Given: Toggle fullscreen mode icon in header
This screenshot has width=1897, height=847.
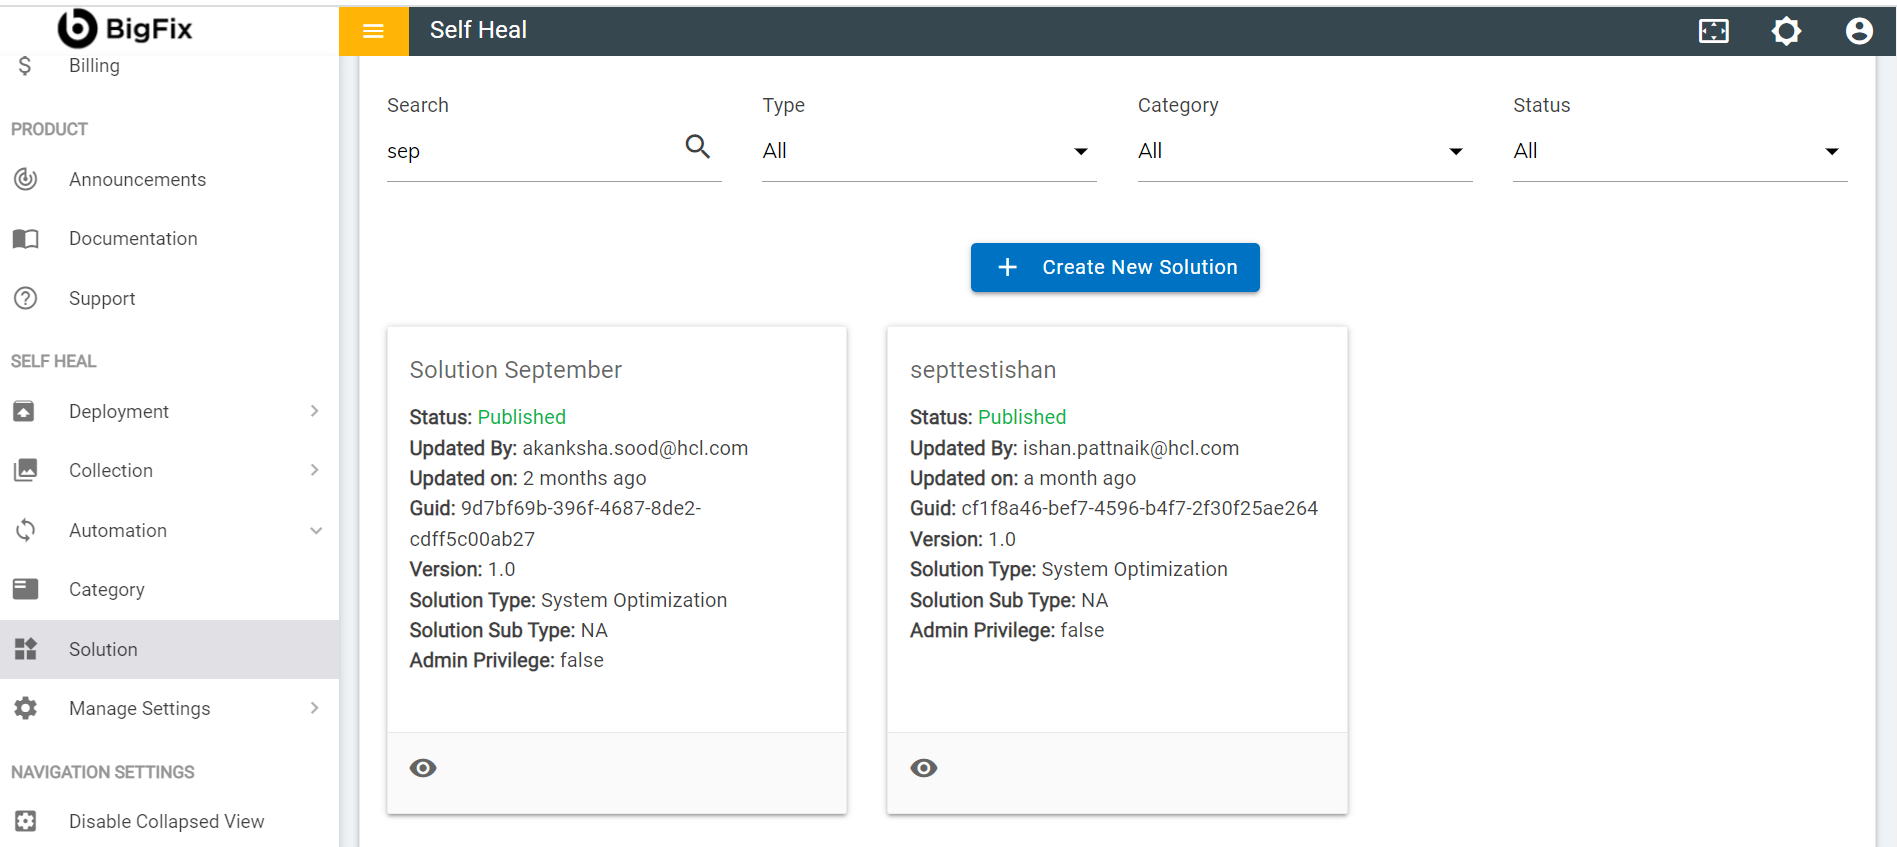Looking at the screenshot, I should [1713, 31].
